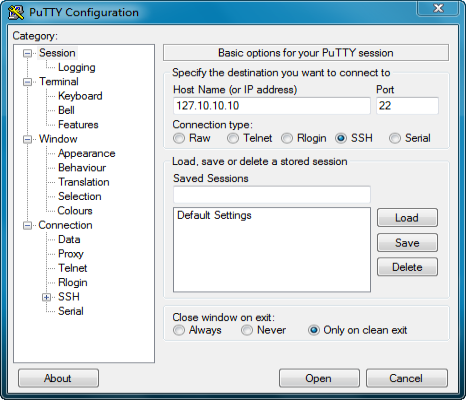This screenshot has width=466, height=400.
Task: Set close window on exit to Always
Action: pos(179,330)
